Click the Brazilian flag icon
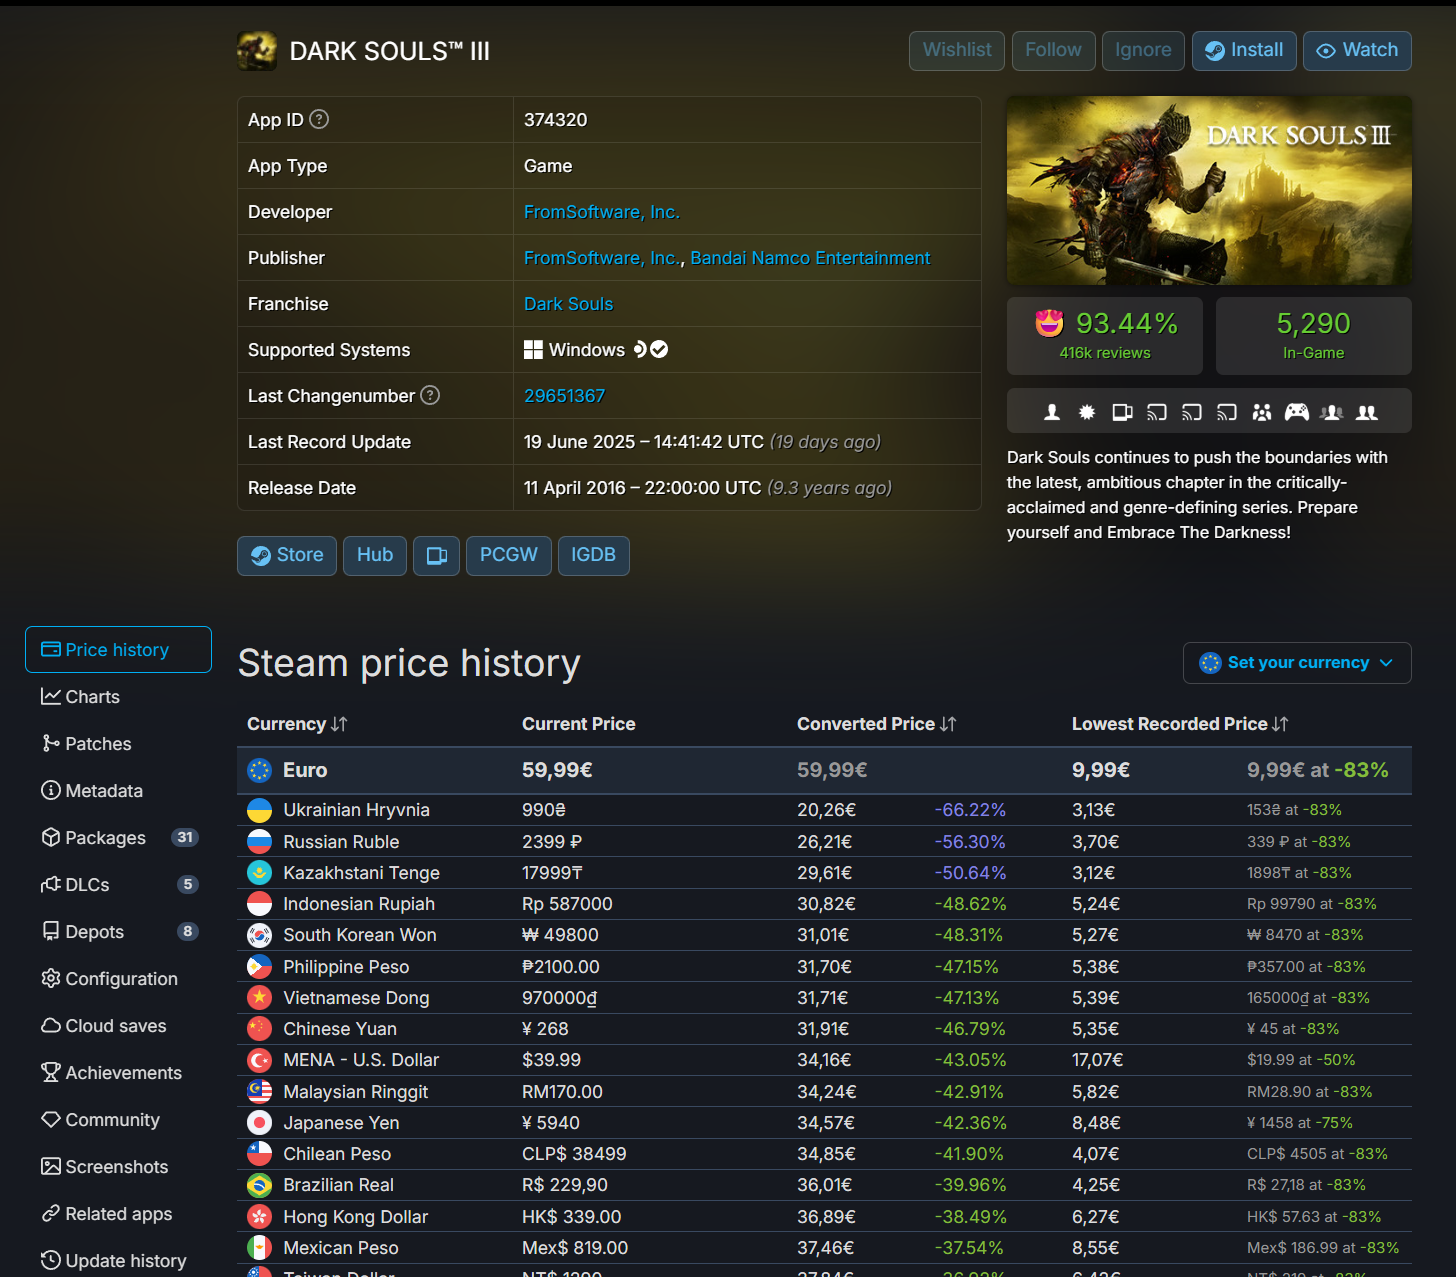This screenshot has height=1277, width=1456. pos(259,1185)
